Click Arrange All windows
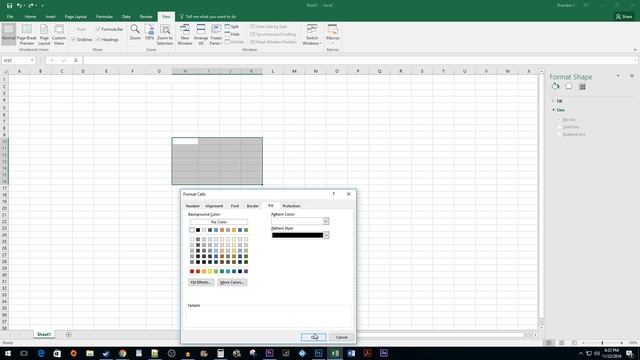Viewport: 640px width, 360px height. [x=201, y=34]
